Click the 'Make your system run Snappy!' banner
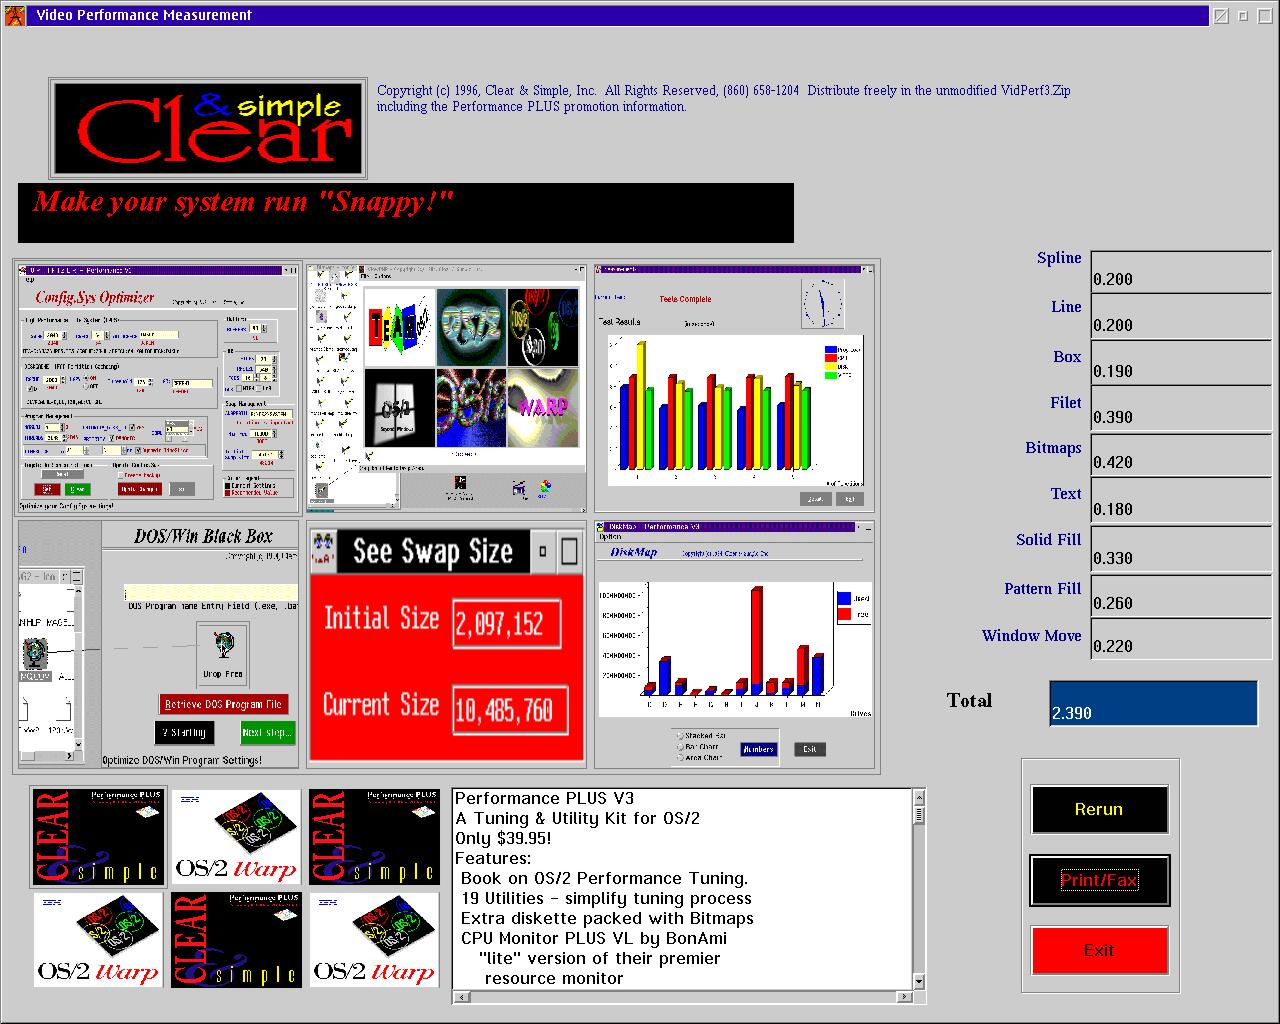Screen dimensions: 1280x1024 (x=406, y=212)
